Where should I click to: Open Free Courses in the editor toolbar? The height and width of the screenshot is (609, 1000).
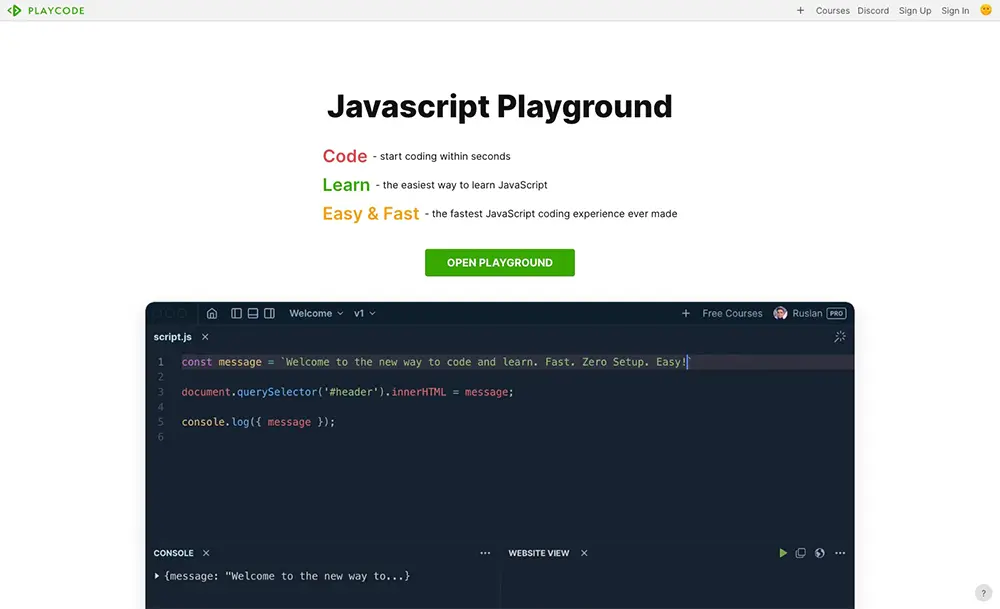732,313
